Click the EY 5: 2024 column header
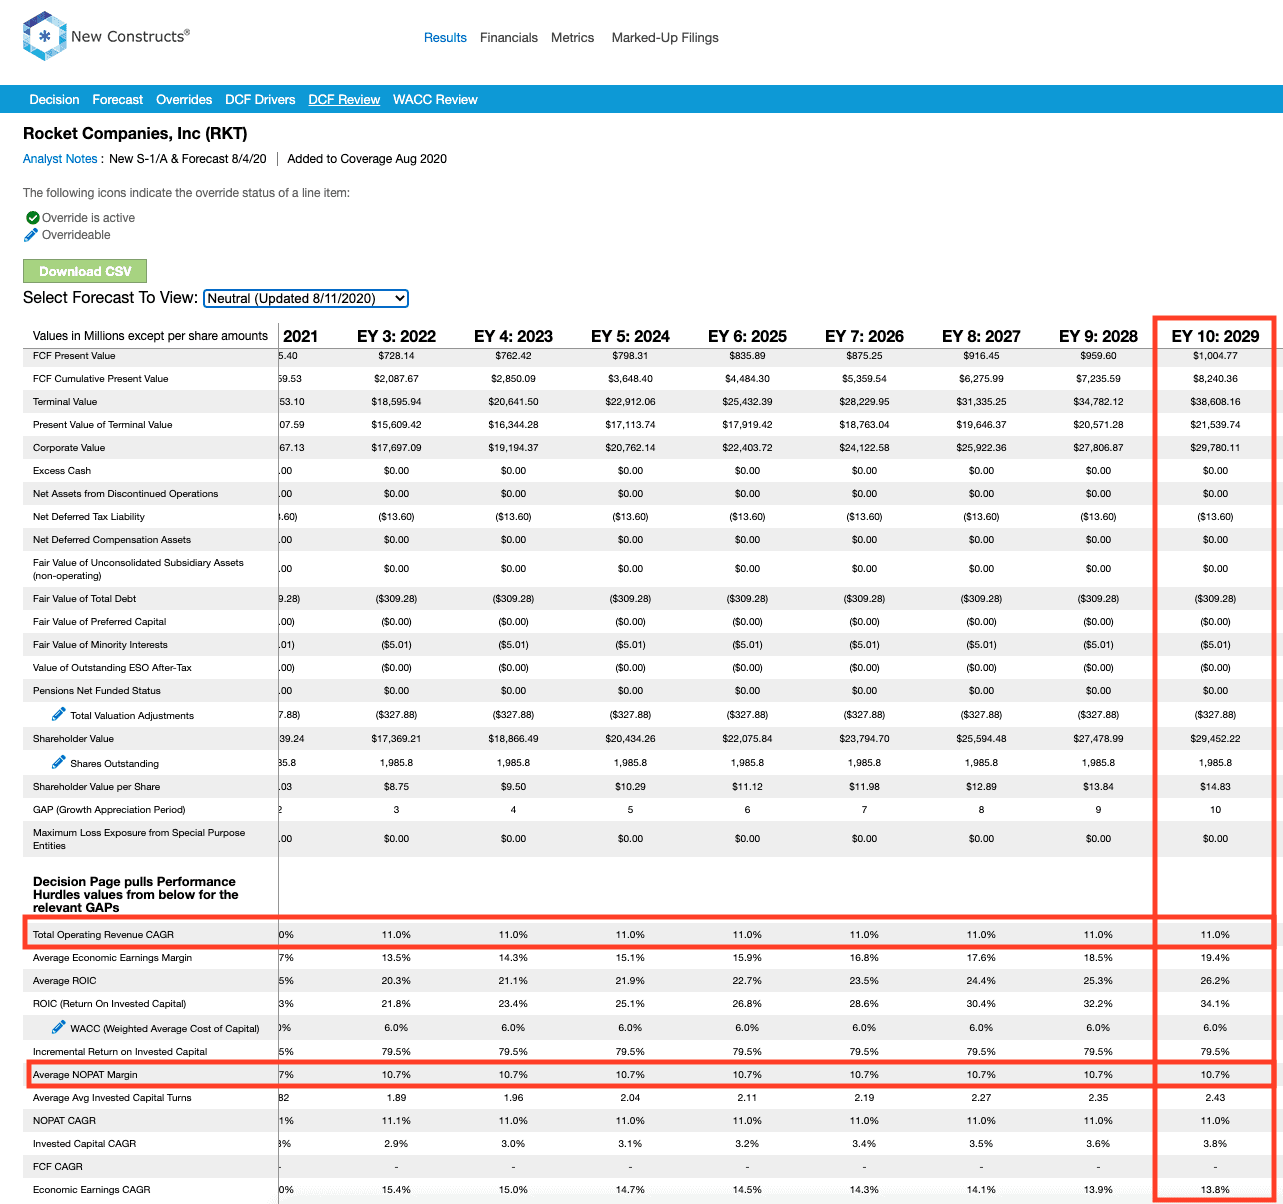 [630, 336]
